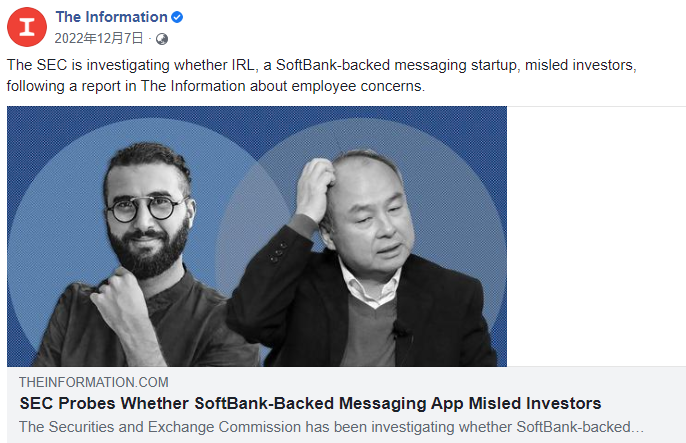
Task: Click THEINFORMATION.COM source domain label
Action: [x=94, y=382]
